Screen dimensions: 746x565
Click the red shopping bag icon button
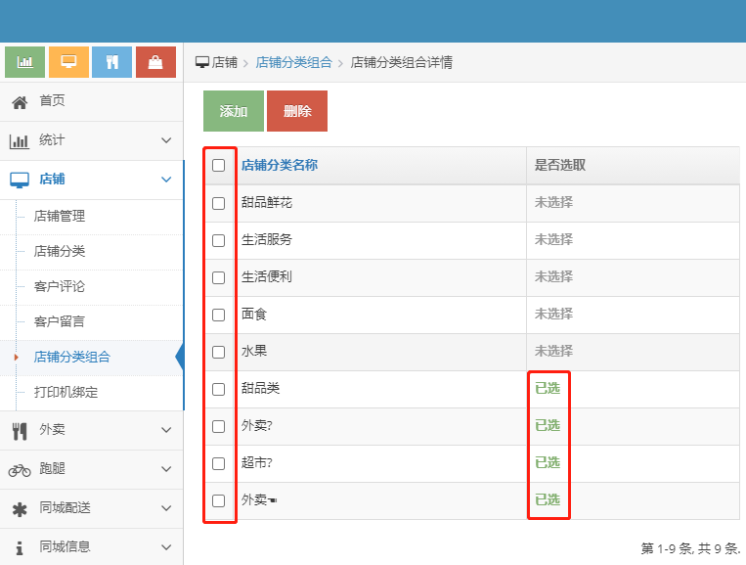155,62
